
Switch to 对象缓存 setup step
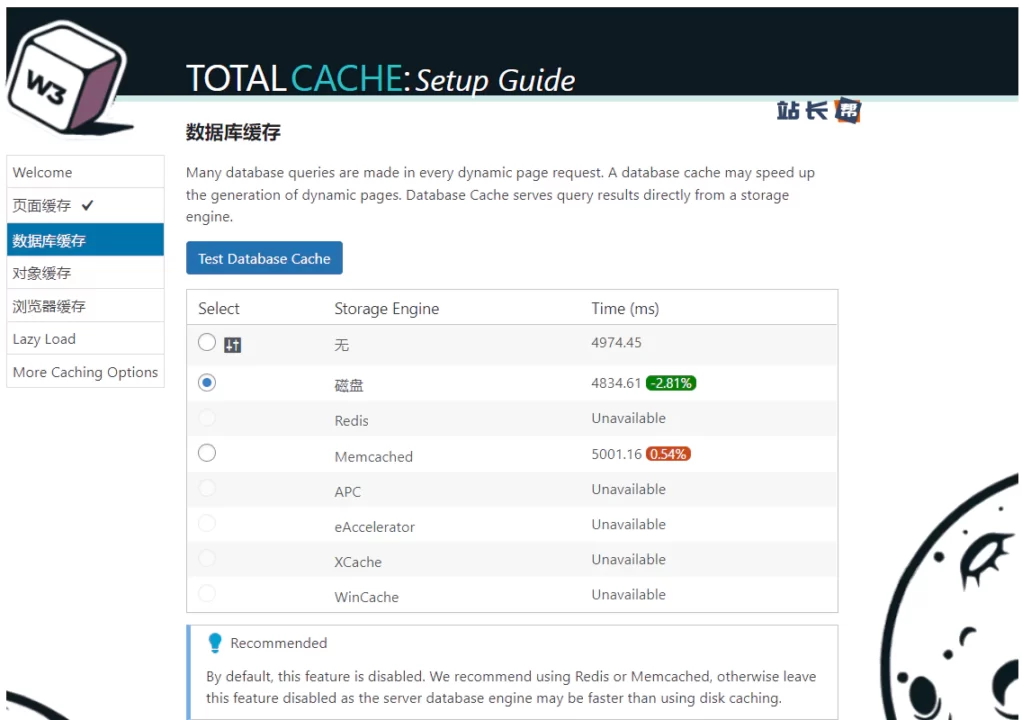coord(42,273)
